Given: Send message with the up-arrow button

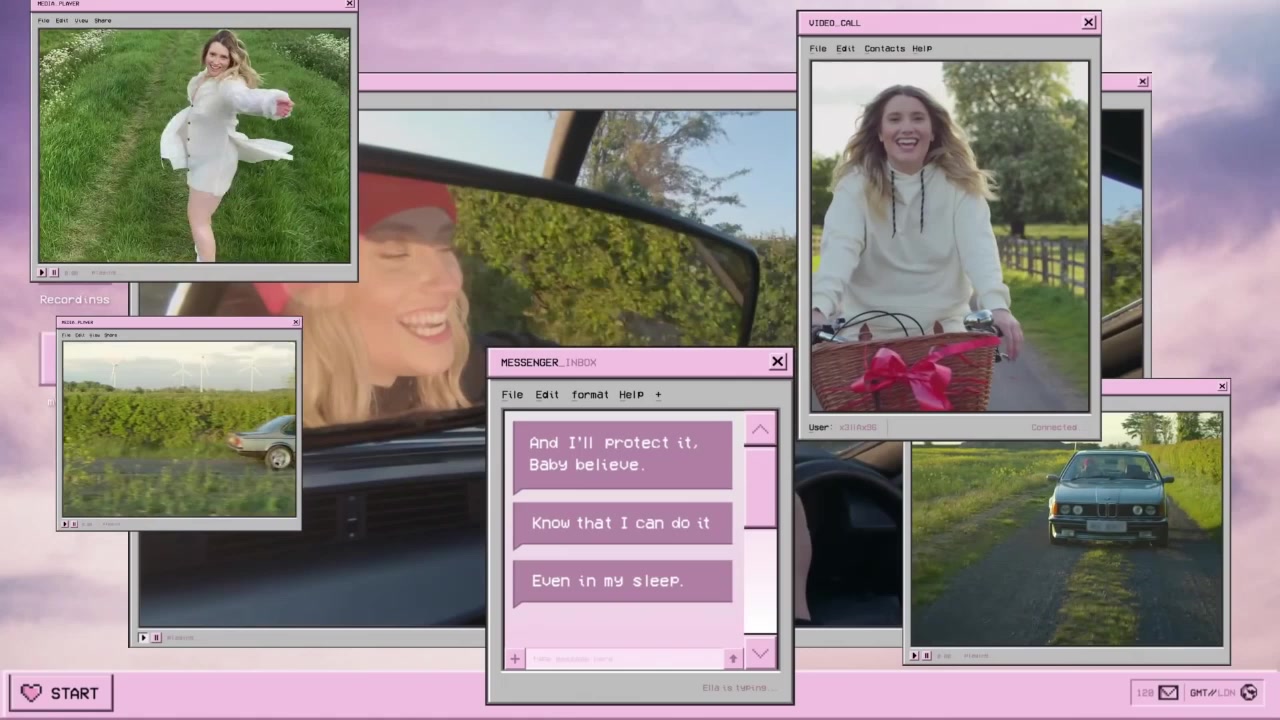Looking at the screenshot, I should 733,658.
